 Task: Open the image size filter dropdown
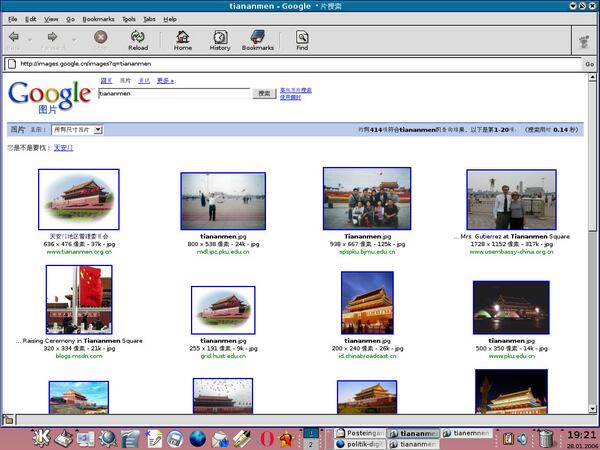77,130
